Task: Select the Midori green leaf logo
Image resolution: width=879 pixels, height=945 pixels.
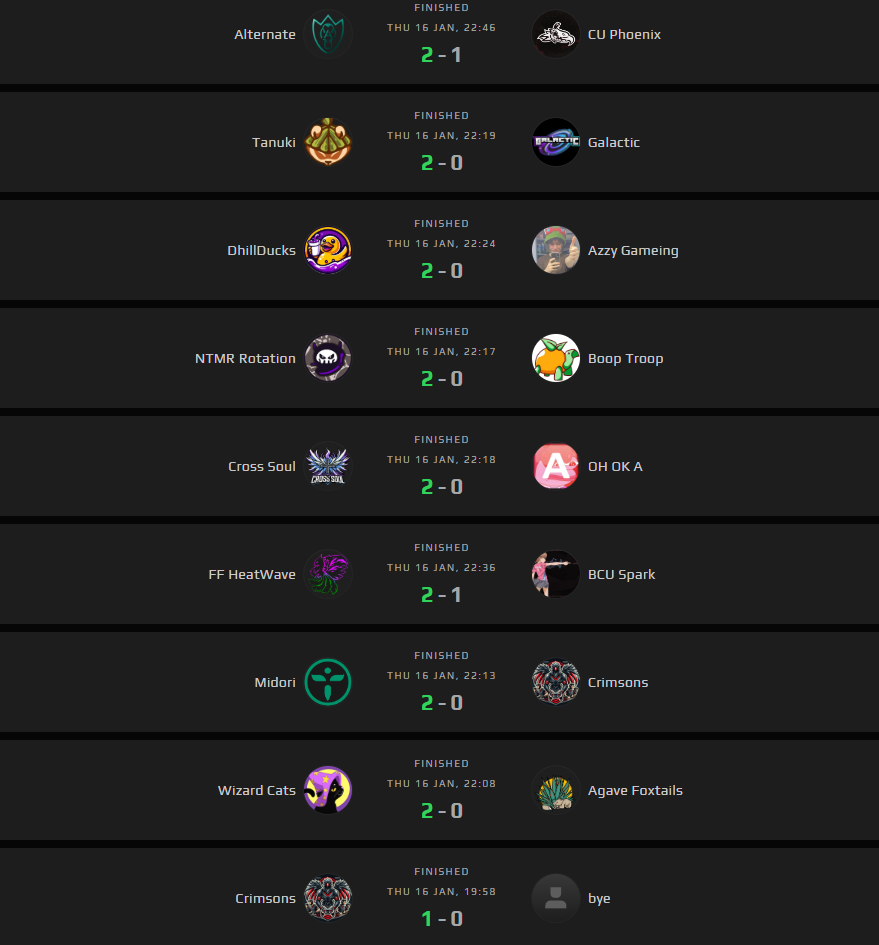Action: tap(328, 682)
